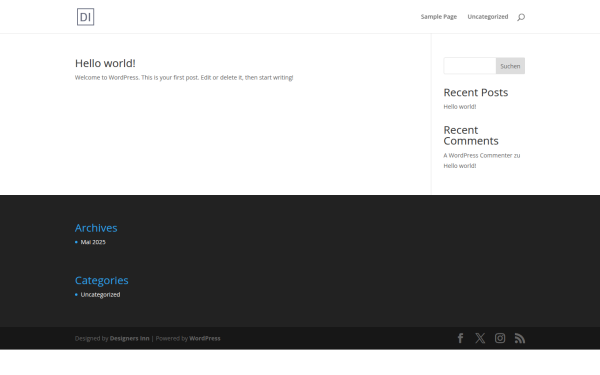Visit A WordPress Commenter link

[478, 155]
